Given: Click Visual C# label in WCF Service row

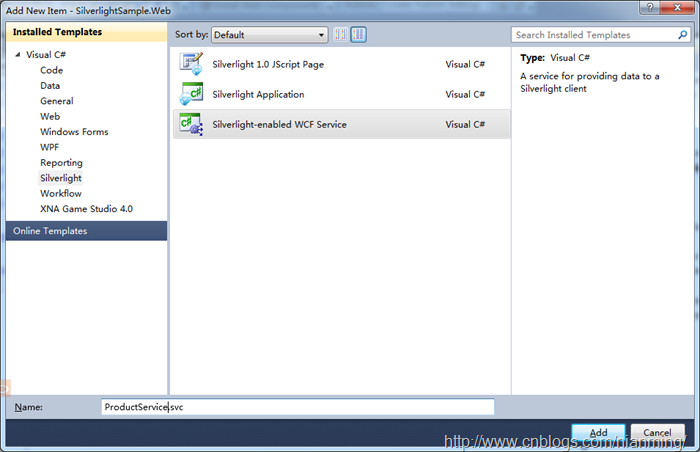Looking at the screenshot, I should pos(465,124).
